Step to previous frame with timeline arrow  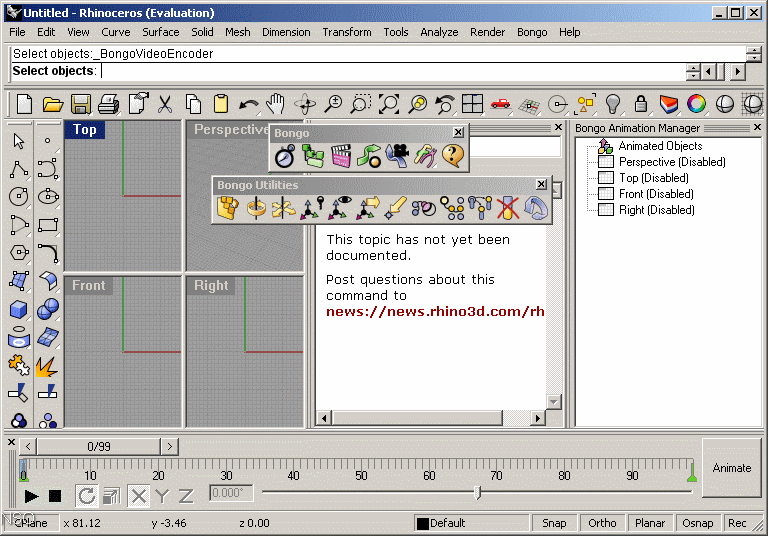click(x=28, y=446)
